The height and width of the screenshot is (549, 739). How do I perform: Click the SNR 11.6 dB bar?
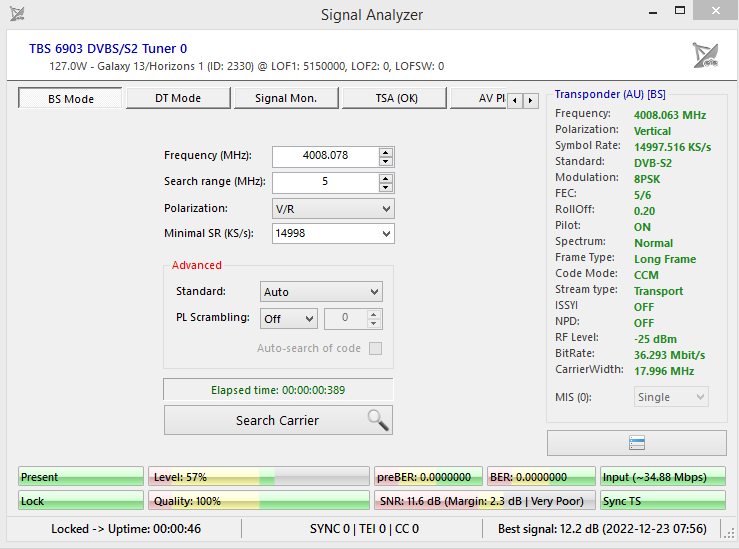485,500
